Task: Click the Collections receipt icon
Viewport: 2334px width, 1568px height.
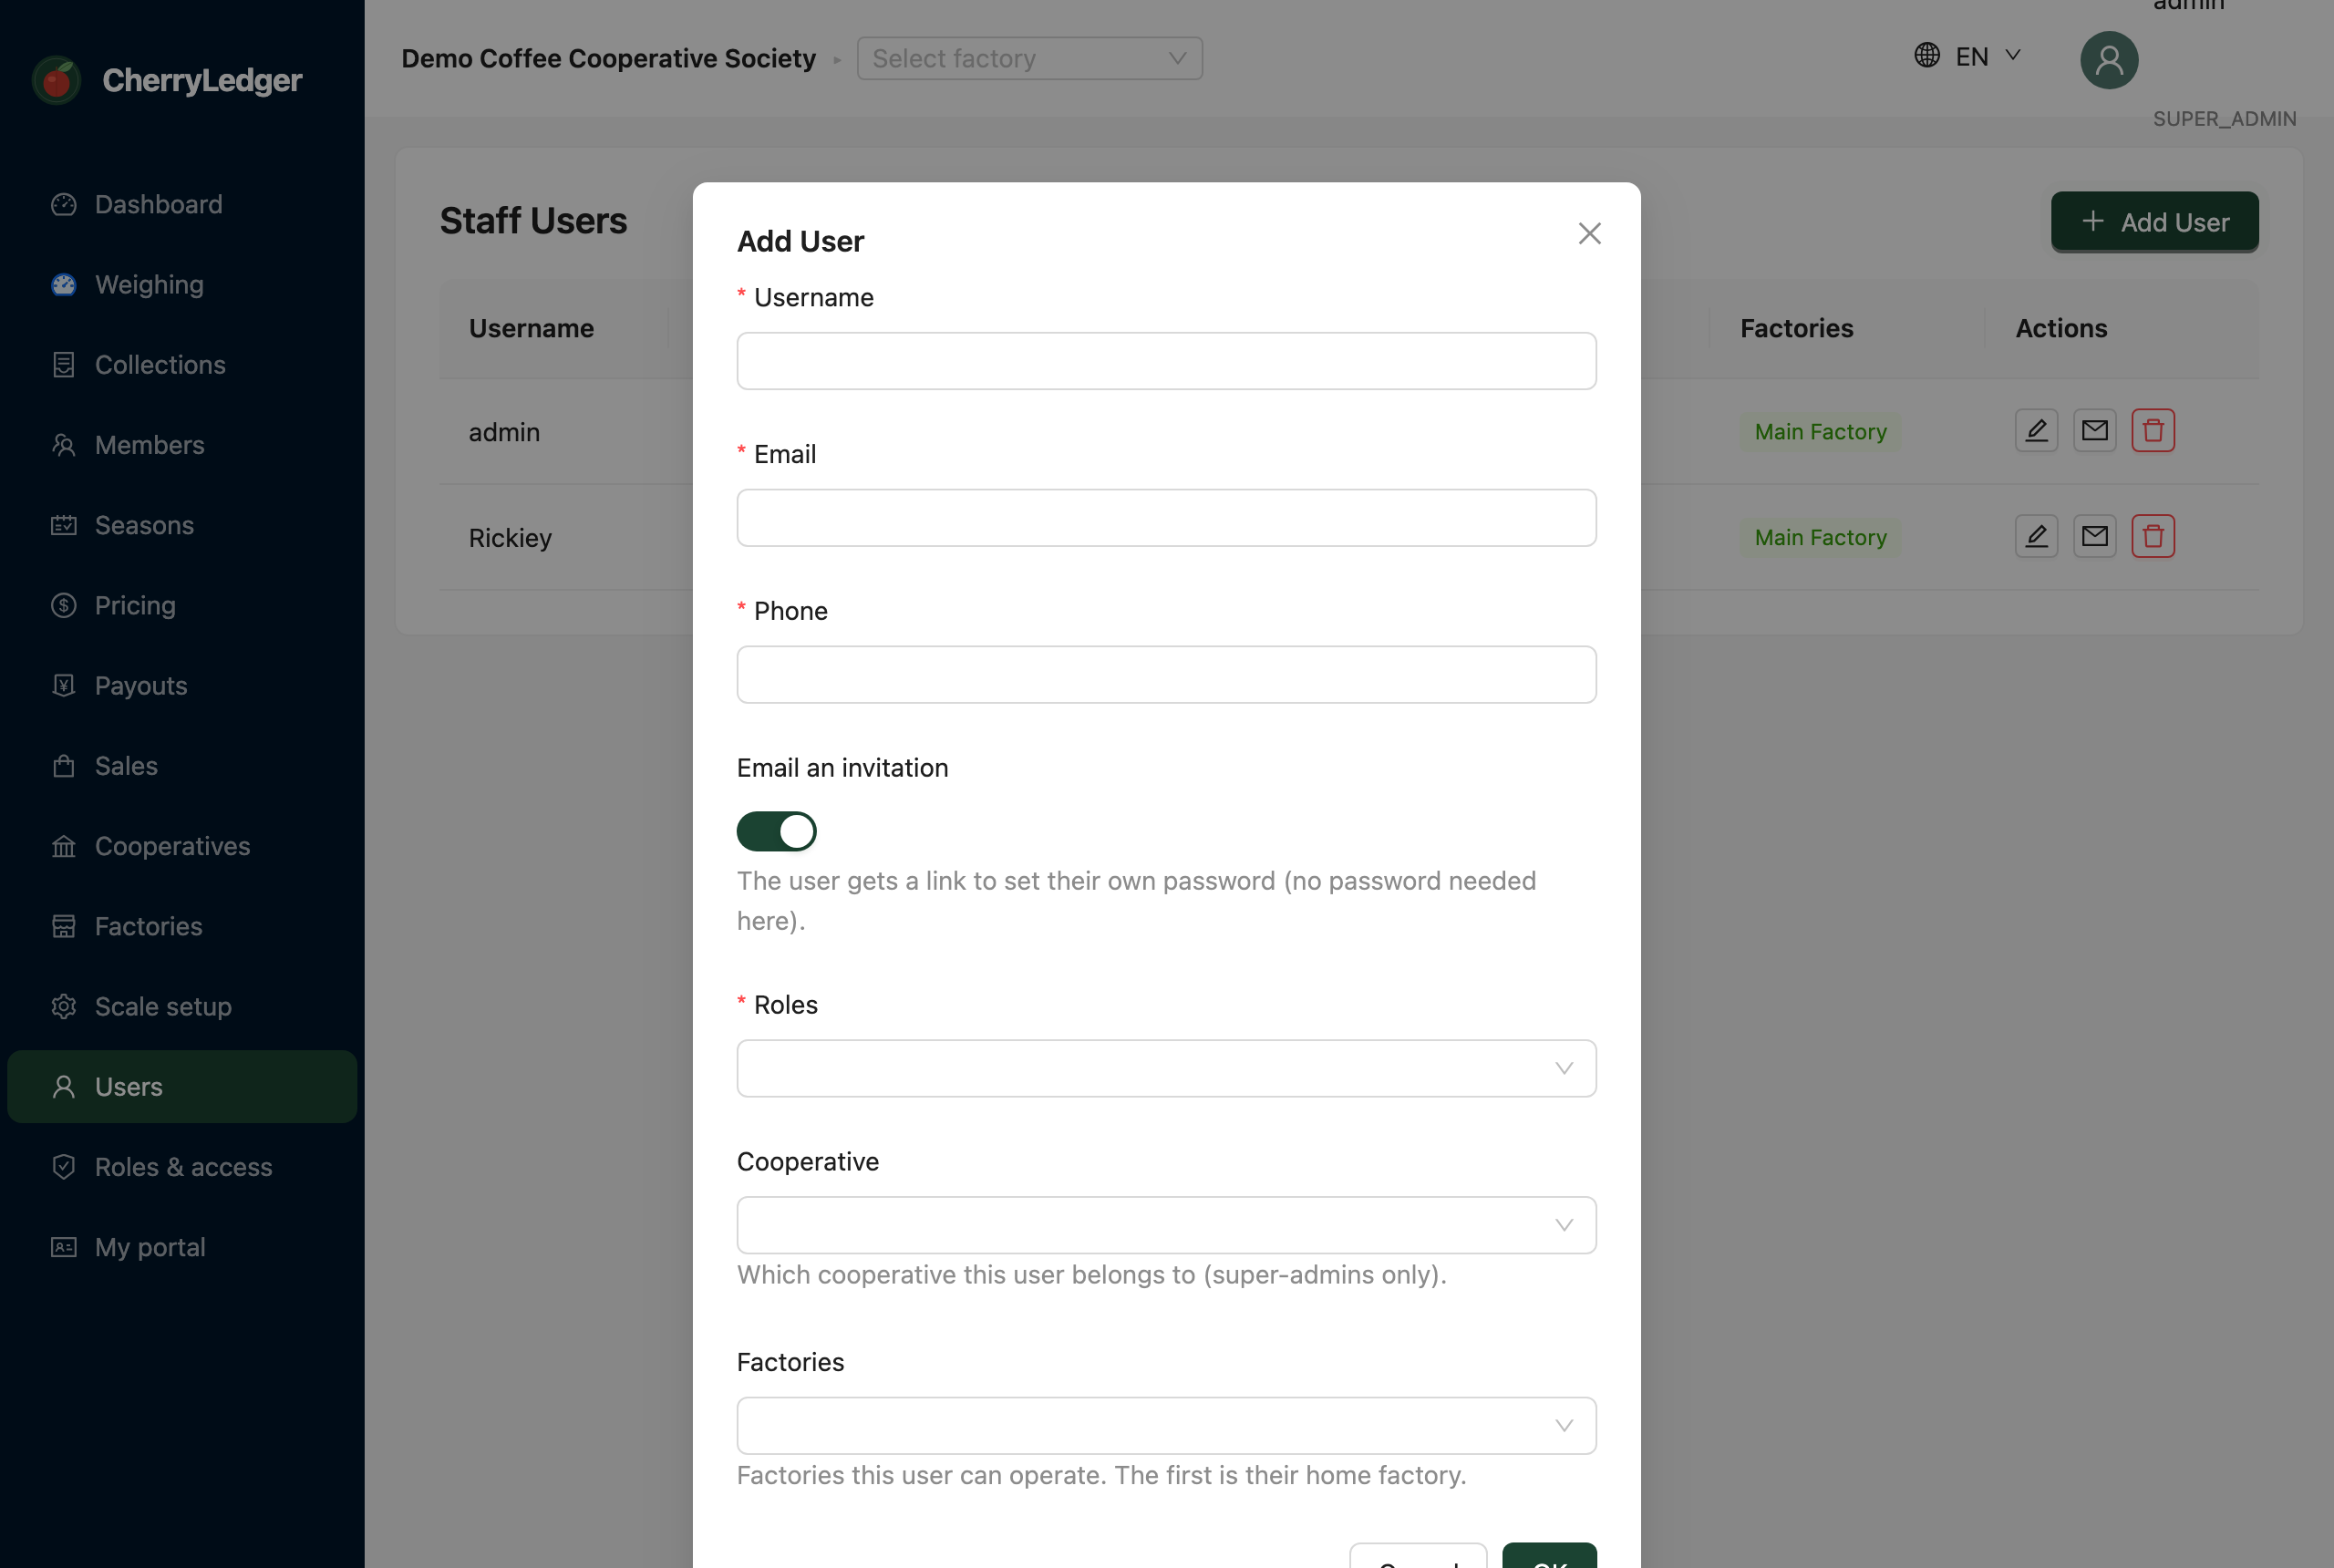Action: pos(64,364)
